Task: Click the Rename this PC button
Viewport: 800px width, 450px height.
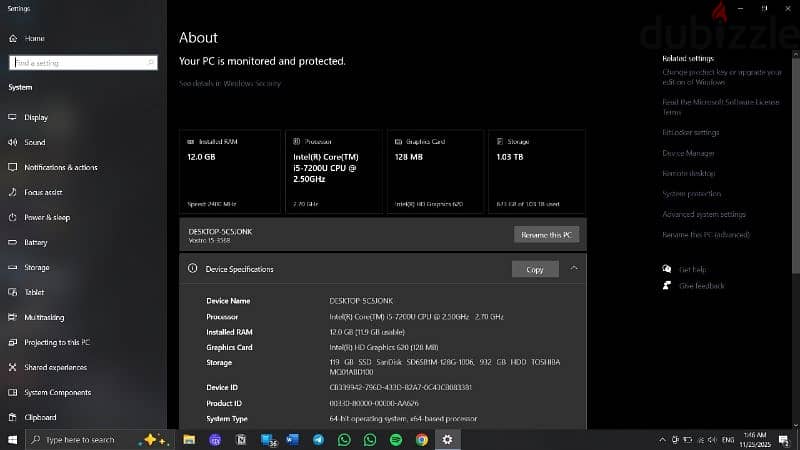Action: pos(546,235)
